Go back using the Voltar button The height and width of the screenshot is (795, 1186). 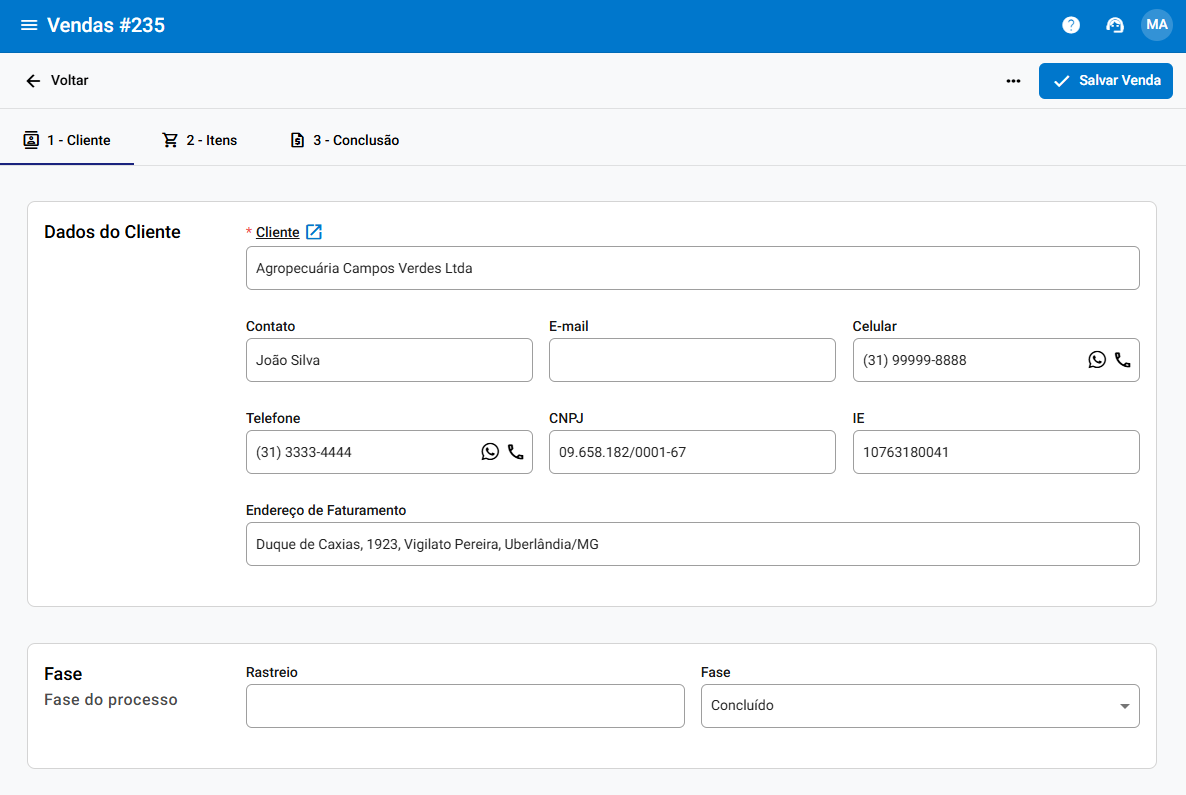(x=58, y=80)
